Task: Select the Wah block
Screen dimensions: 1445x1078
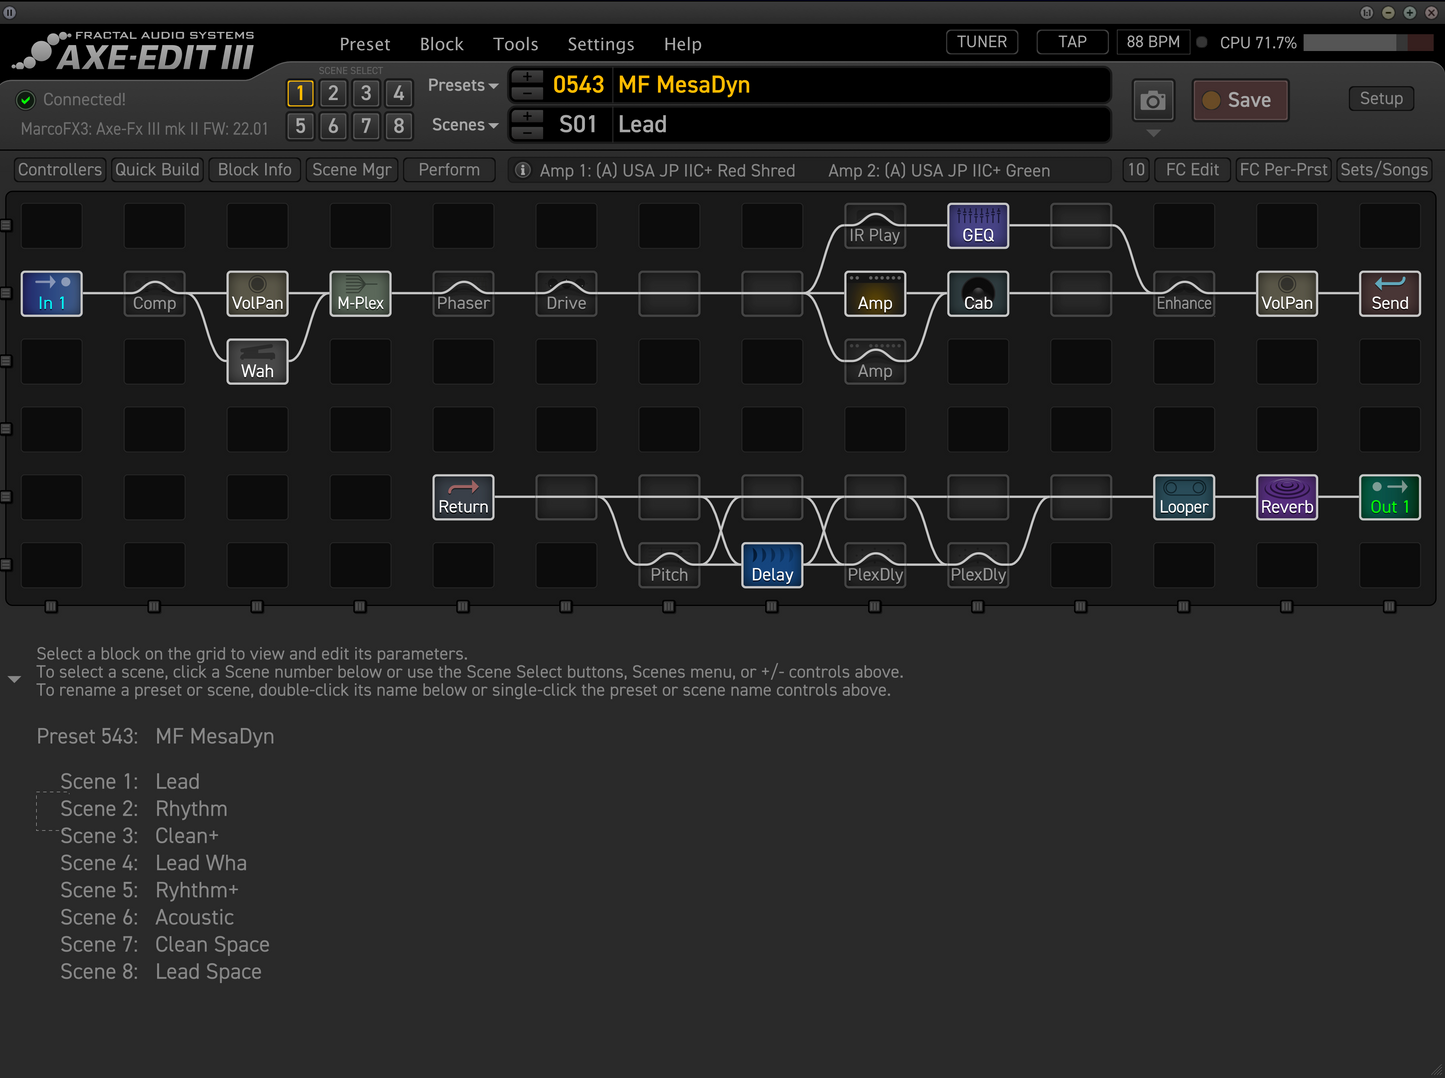Action: pyautogui.click(x=257, y=361)
